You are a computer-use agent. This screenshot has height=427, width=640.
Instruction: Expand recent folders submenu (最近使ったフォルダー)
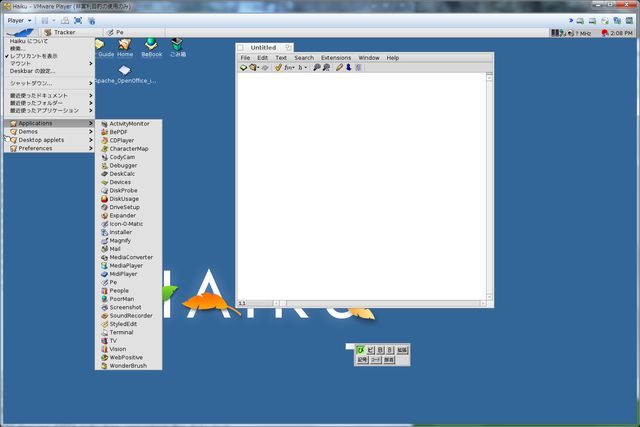[x=49, y=103]
